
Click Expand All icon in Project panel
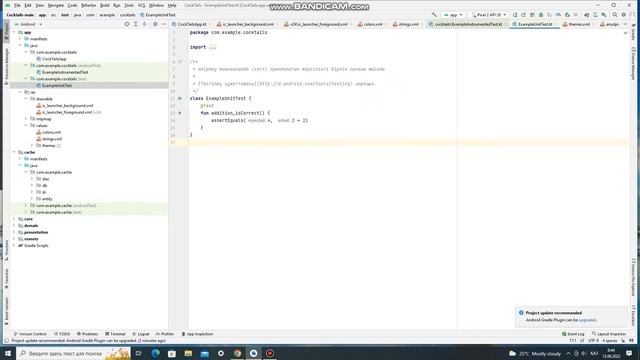(x=136, y=24)
